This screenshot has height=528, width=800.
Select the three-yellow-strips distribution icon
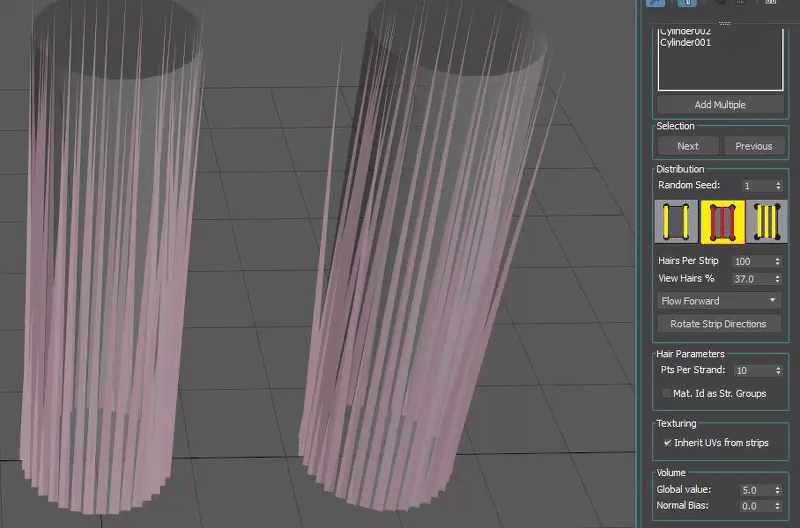(767, 222)
